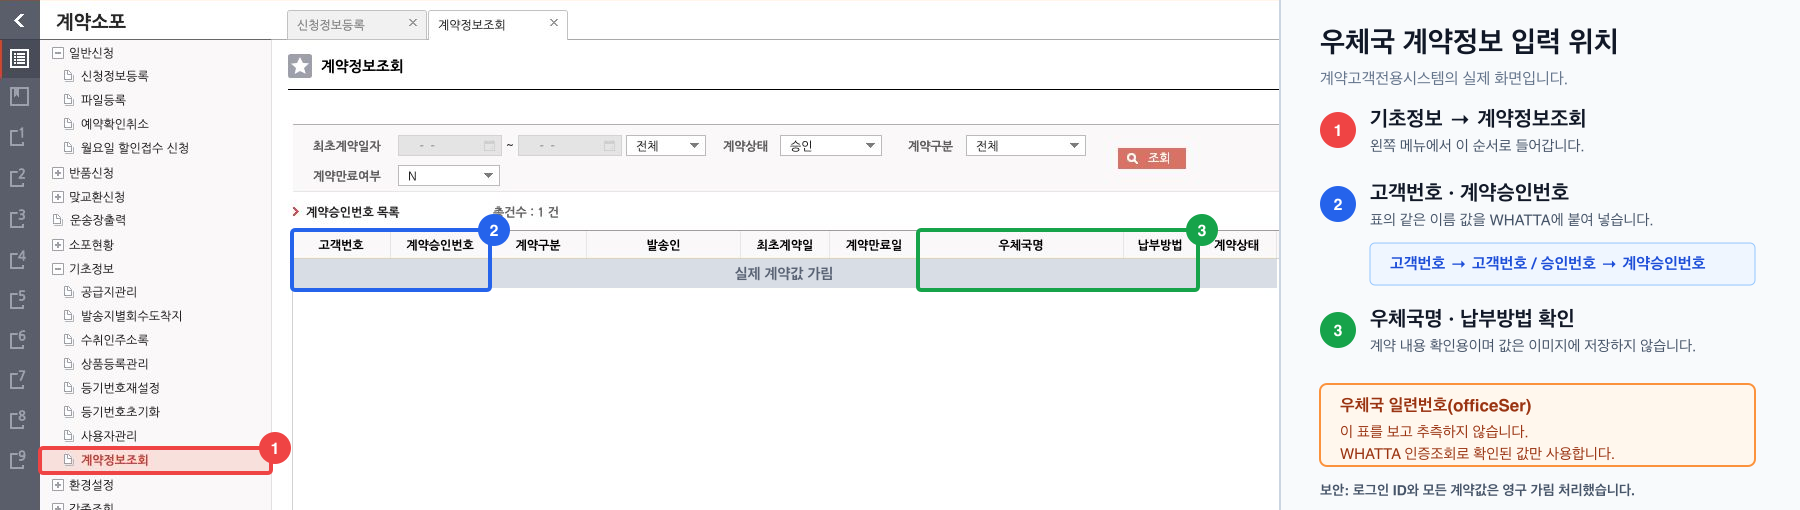Open 사용자관리 under 기초정보
1800x510 pixels.
[x=108, y=436]
